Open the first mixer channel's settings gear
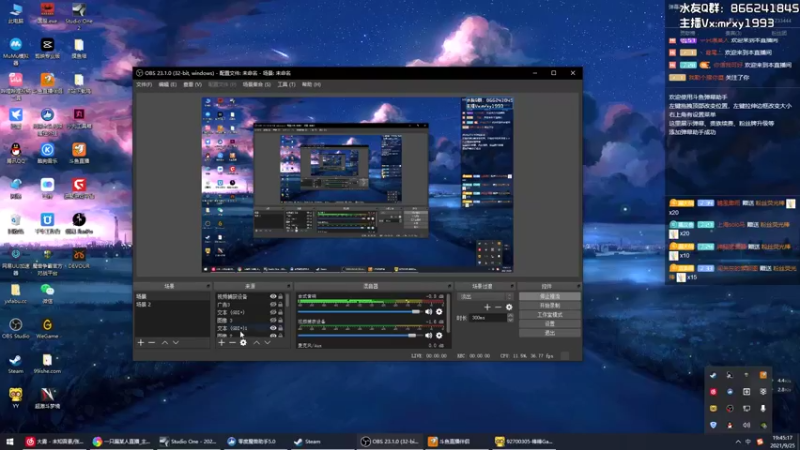The image size is (800, 450). coord(439,312)
